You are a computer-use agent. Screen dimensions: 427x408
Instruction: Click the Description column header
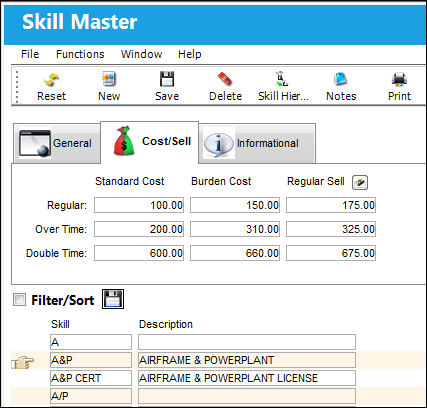(x=166, y=324)
